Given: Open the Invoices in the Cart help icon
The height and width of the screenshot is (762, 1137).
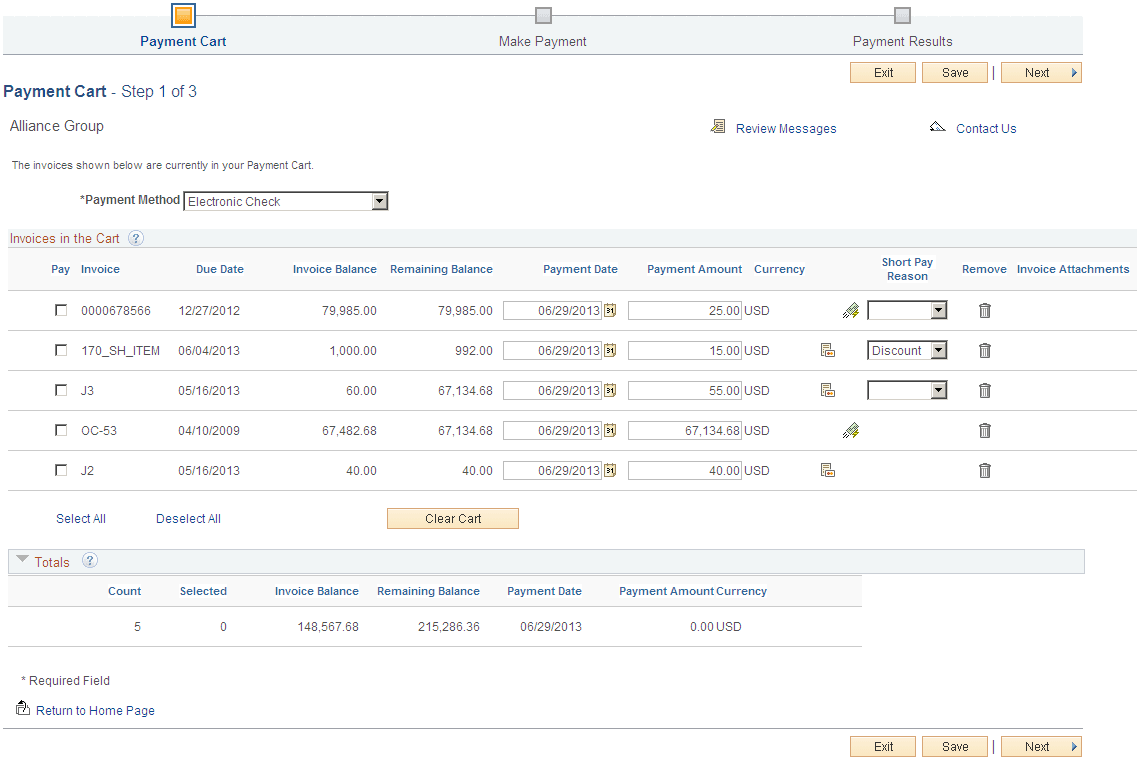Looking at the screenshot, I should pos(137,238).
